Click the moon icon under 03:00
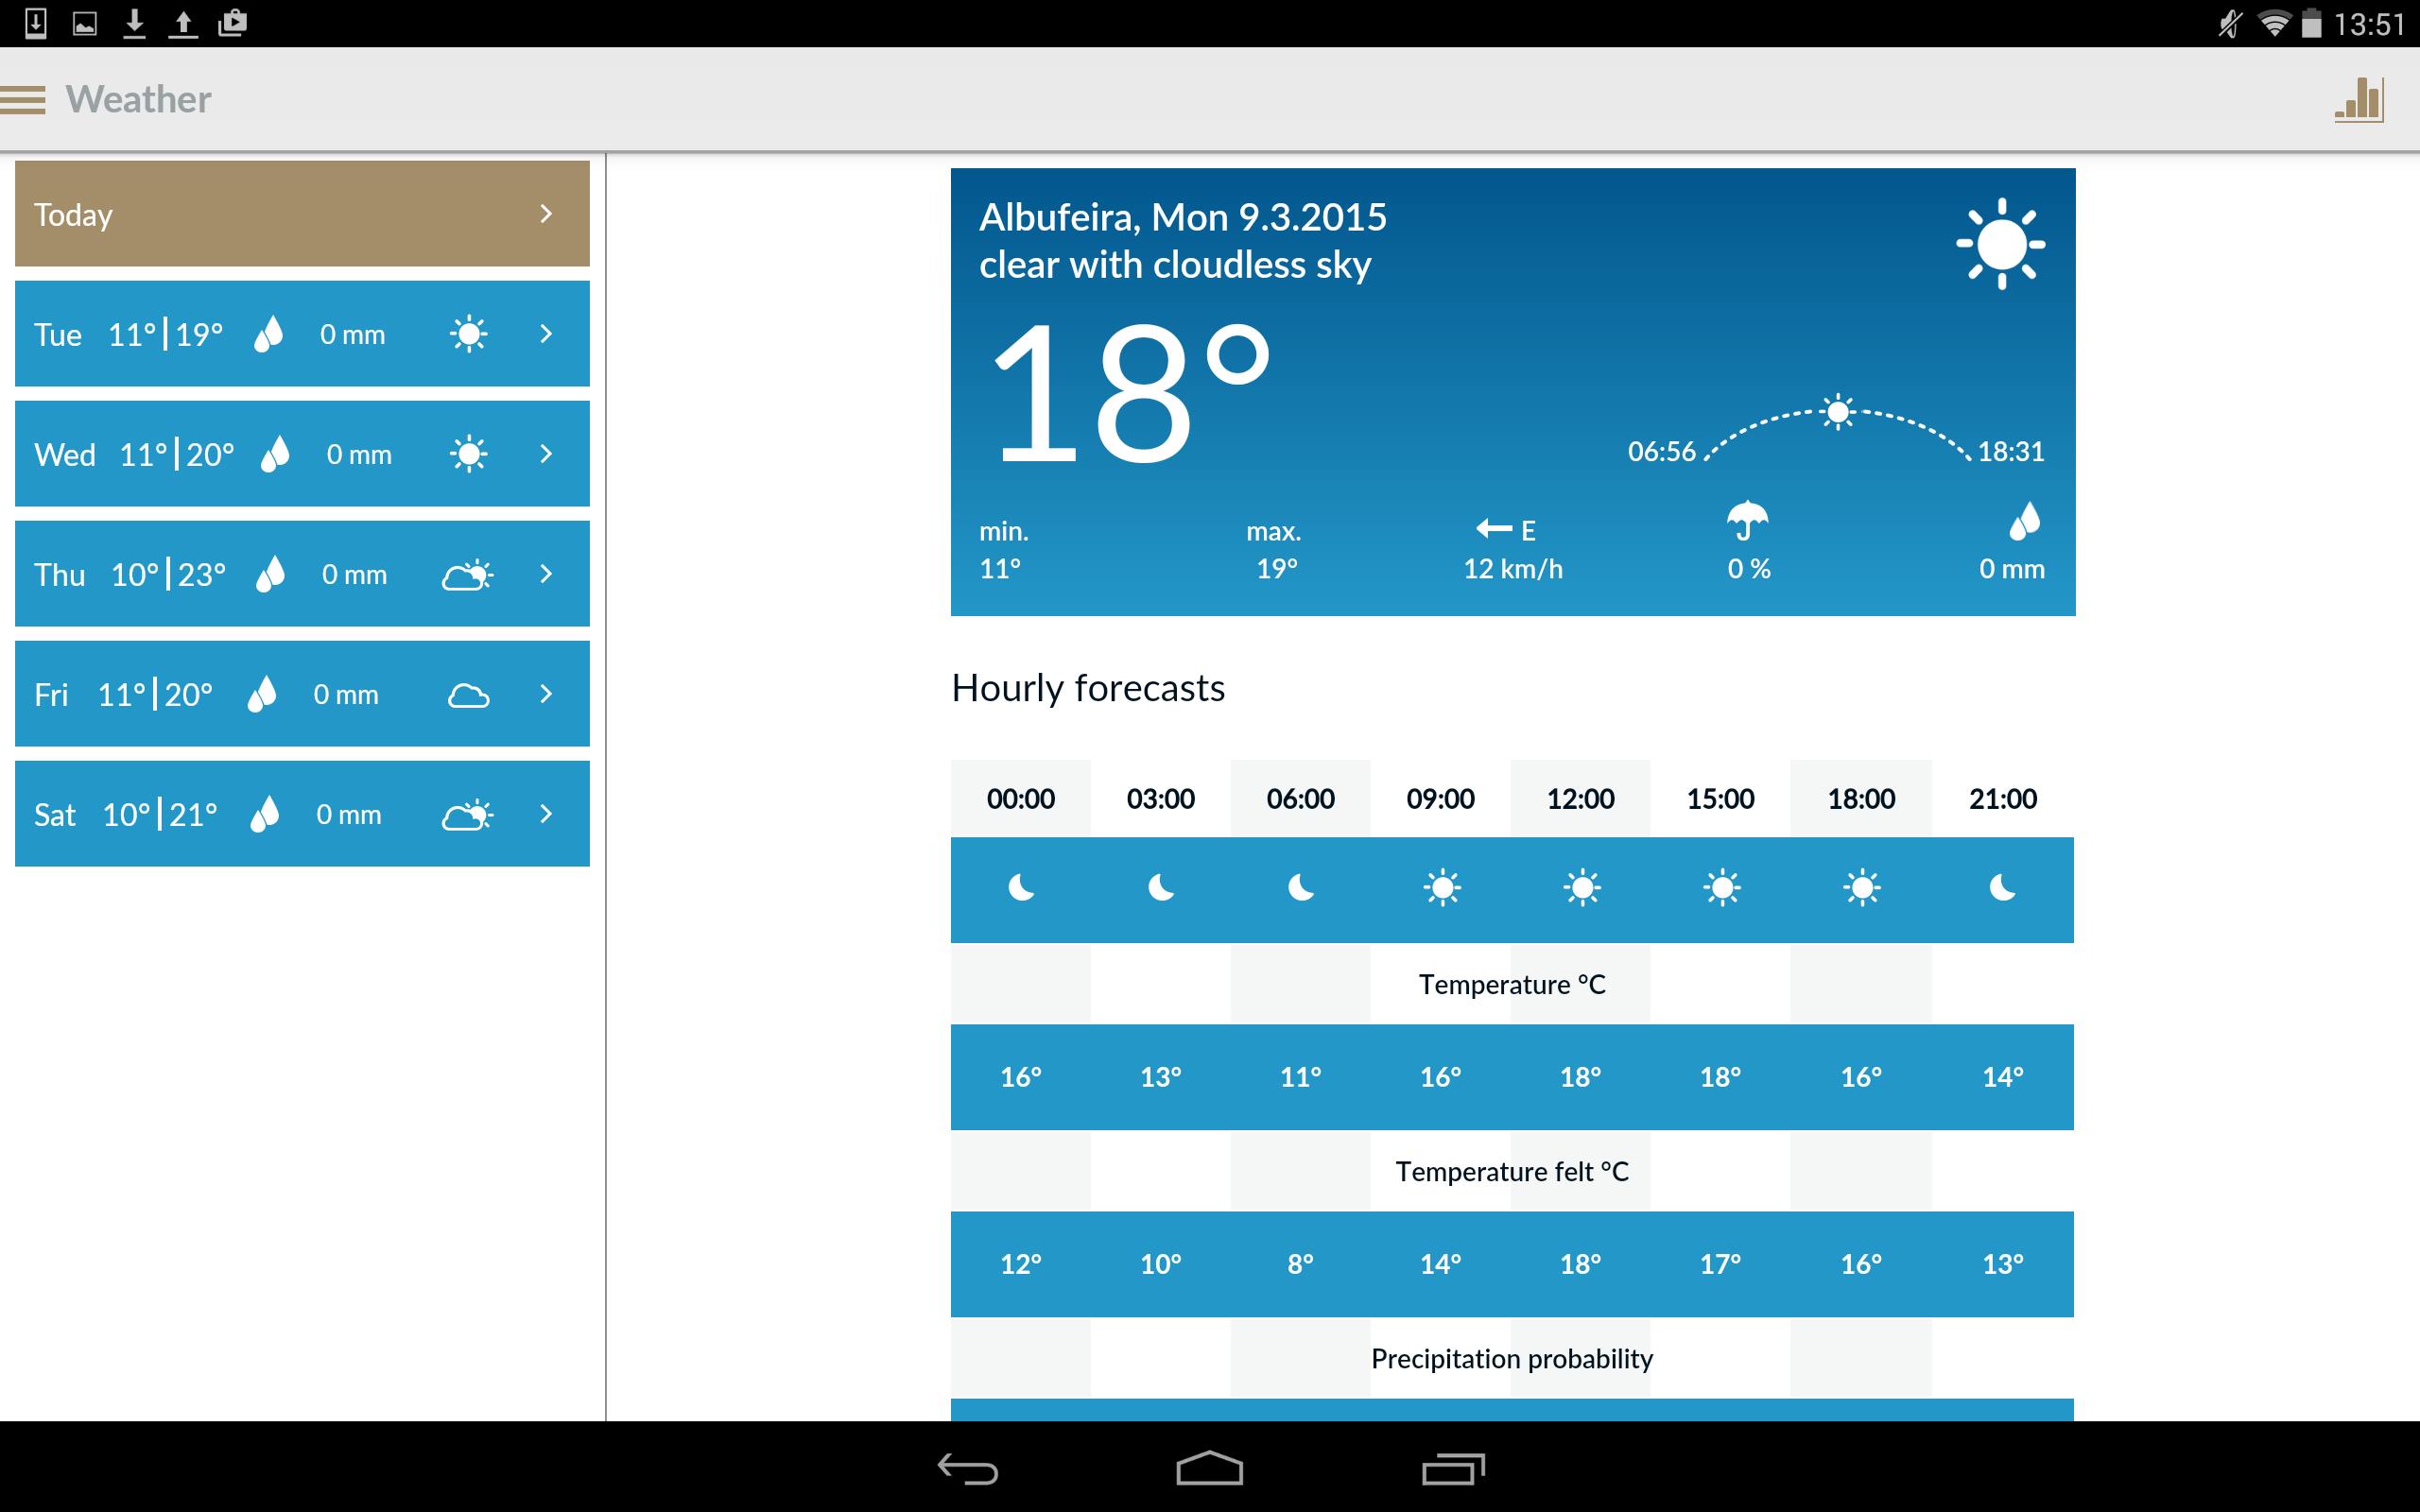 pyautogui.click(x=1161, y=887)
